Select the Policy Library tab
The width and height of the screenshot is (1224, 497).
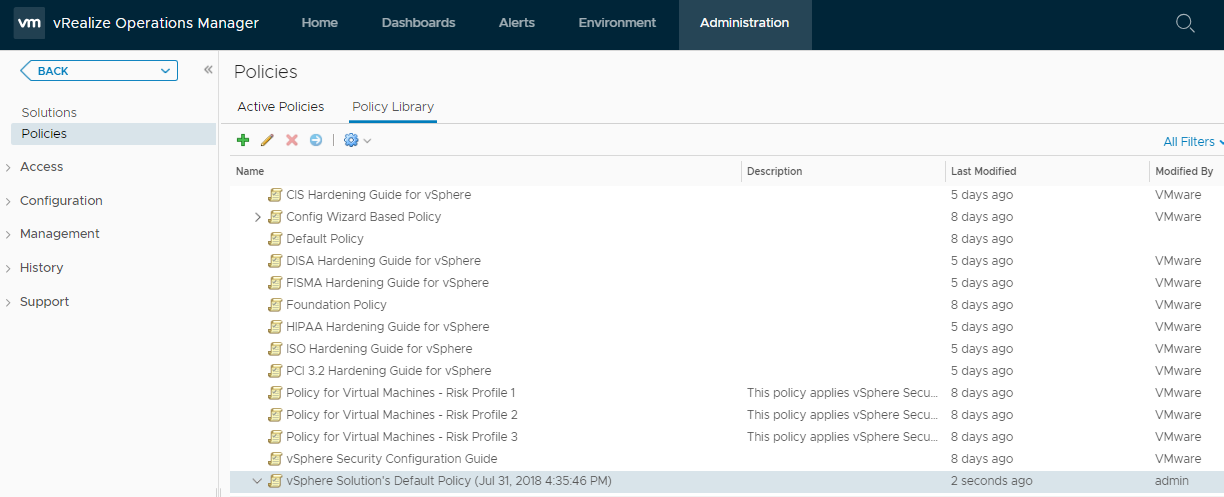[x=393, y=106]
